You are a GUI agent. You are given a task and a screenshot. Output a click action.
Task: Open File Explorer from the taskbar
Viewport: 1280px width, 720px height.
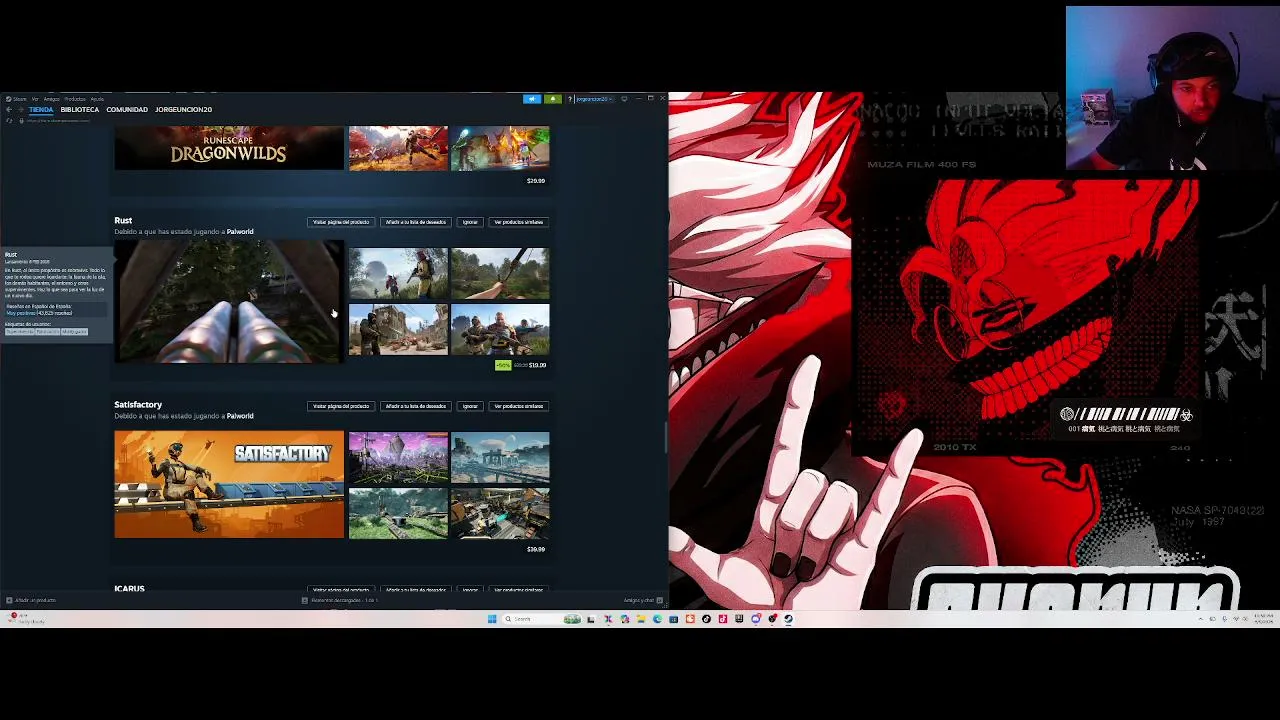pos(641,619)
